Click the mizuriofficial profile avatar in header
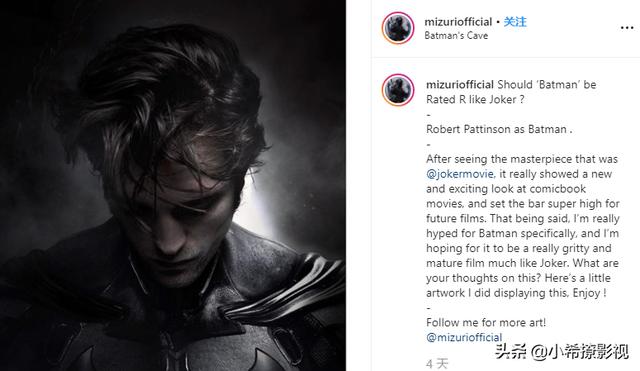Image resolution: width=640 pixels, height=371 pixels. coord(398,28)
